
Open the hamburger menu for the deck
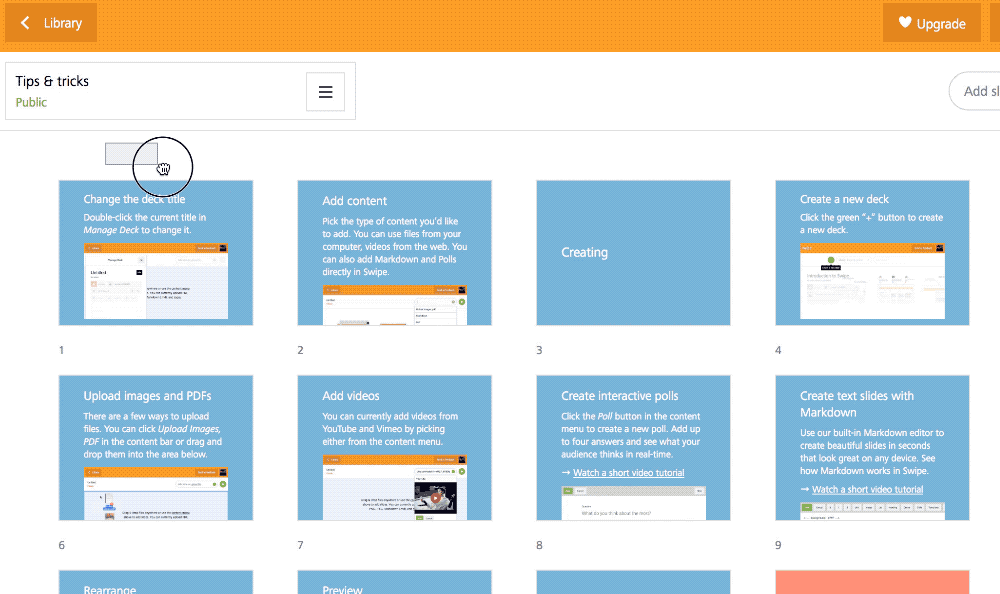[325, 92]
